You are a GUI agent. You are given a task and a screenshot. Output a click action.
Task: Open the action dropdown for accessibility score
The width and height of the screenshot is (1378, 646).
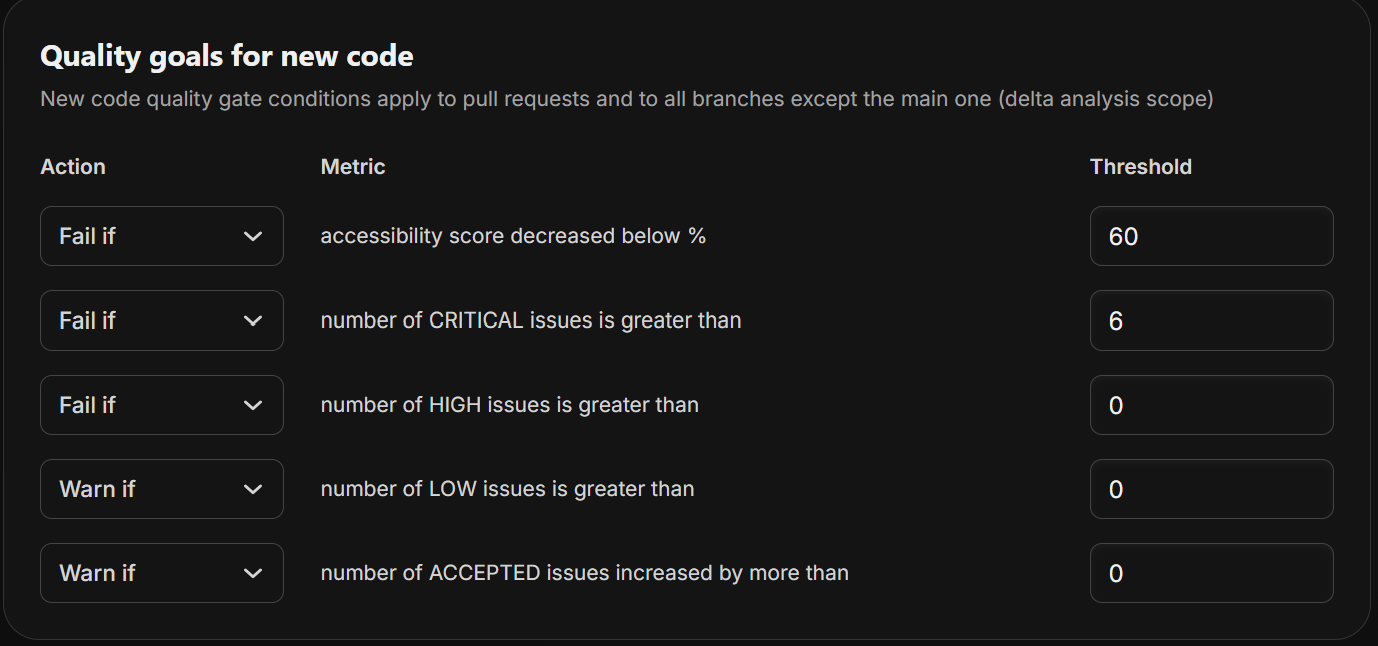point(161,236)
